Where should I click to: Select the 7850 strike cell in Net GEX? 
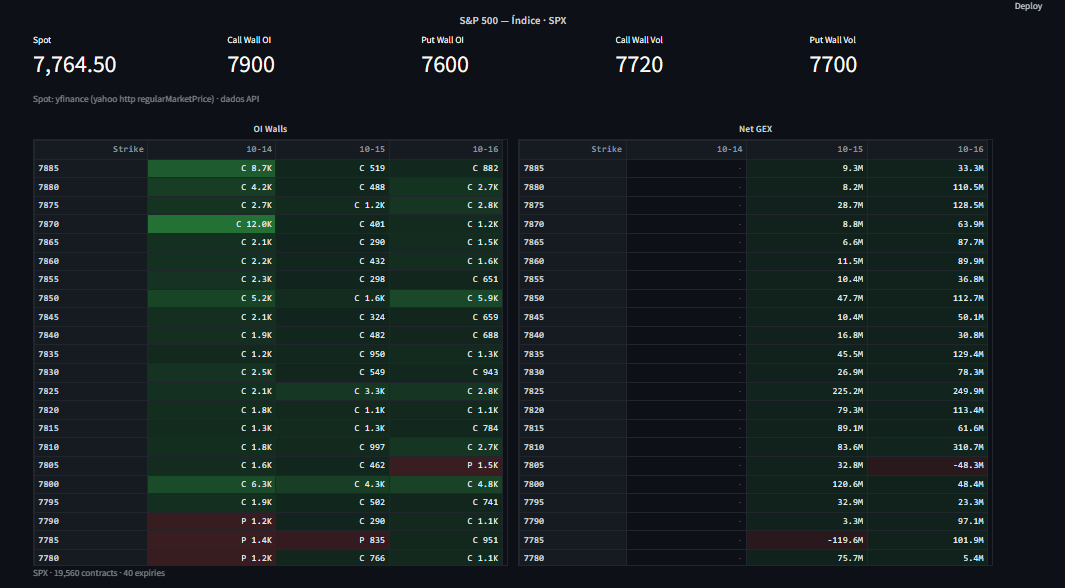pos(573,298)
